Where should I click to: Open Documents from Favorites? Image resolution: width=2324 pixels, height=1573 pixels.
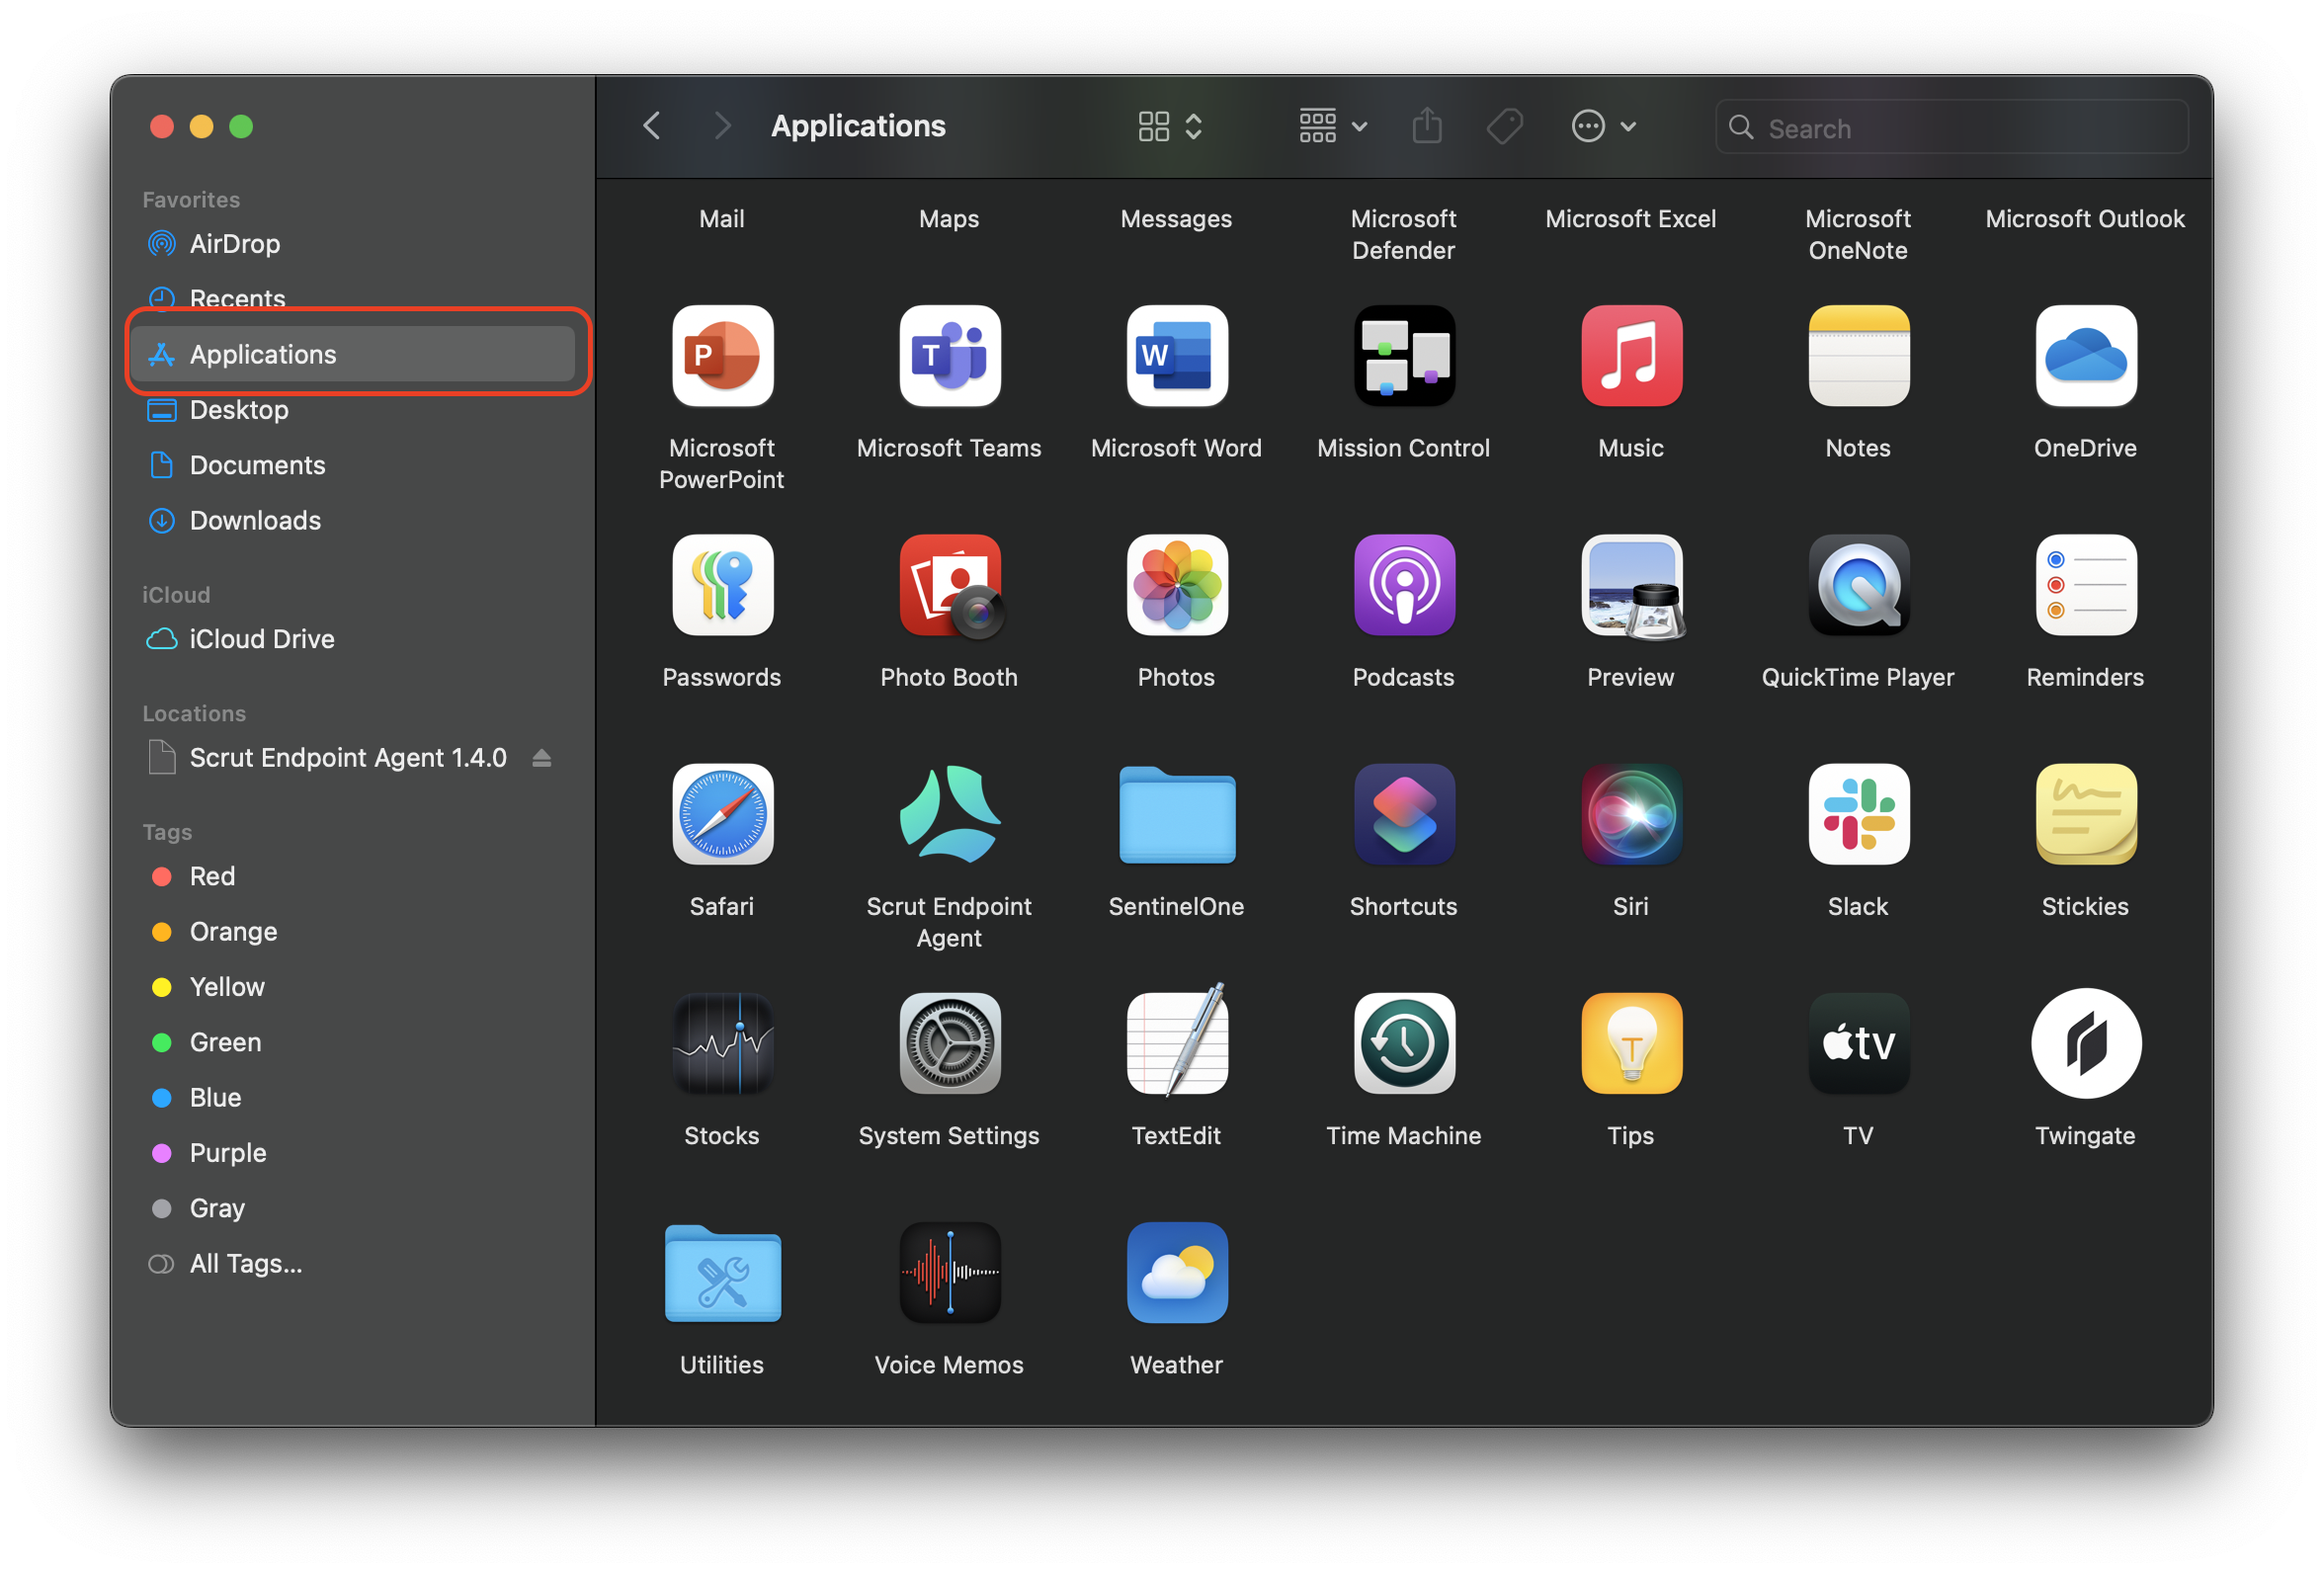click(352, 465)
